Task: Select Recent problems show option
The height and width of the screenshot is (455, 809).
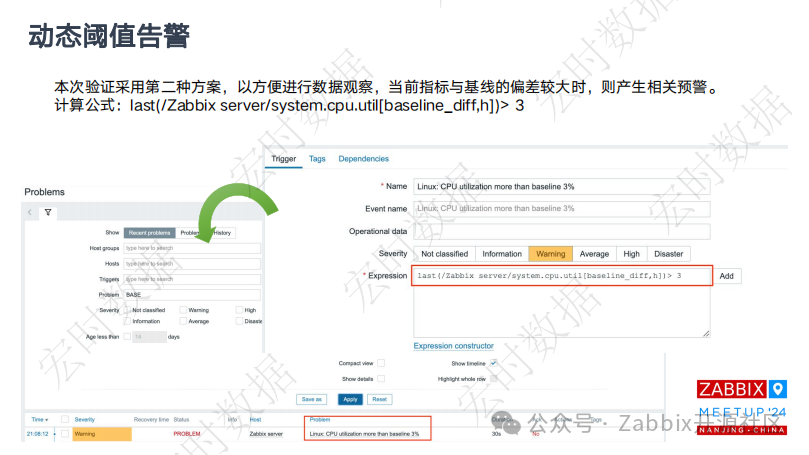Action: click(150, 233)
